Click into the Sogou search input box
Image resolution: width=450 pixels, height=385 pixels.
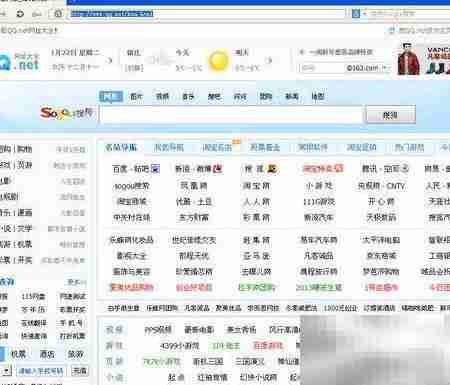click(x=231, y=115)
